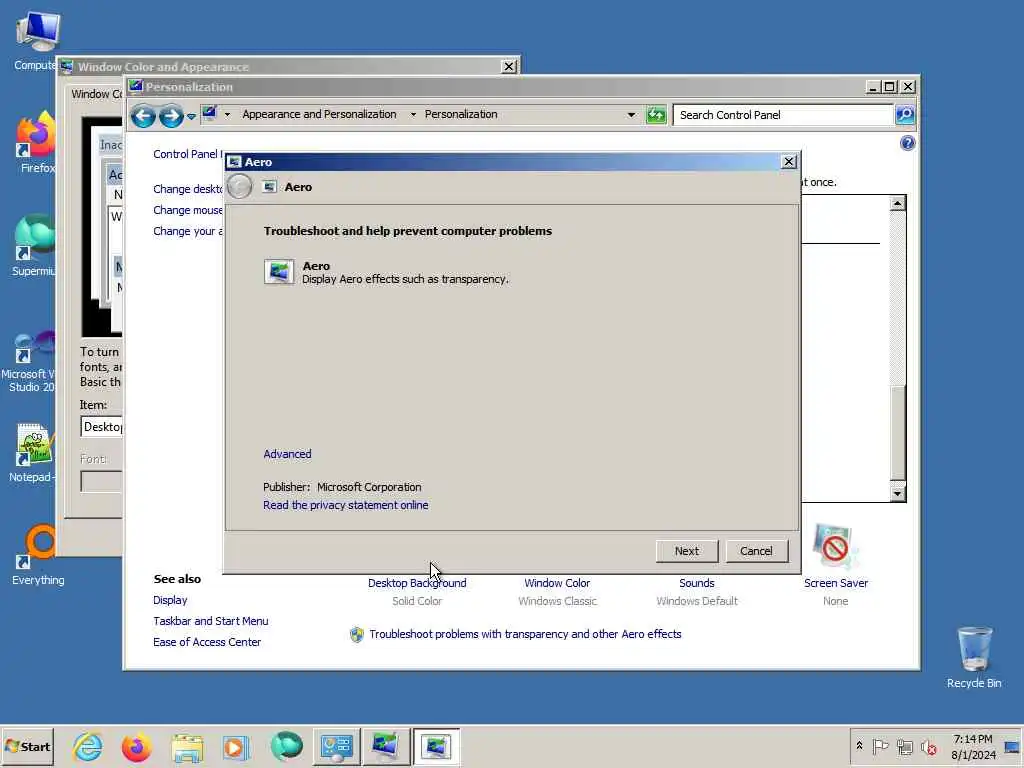Open Change your account picture link

coord(187,231)
